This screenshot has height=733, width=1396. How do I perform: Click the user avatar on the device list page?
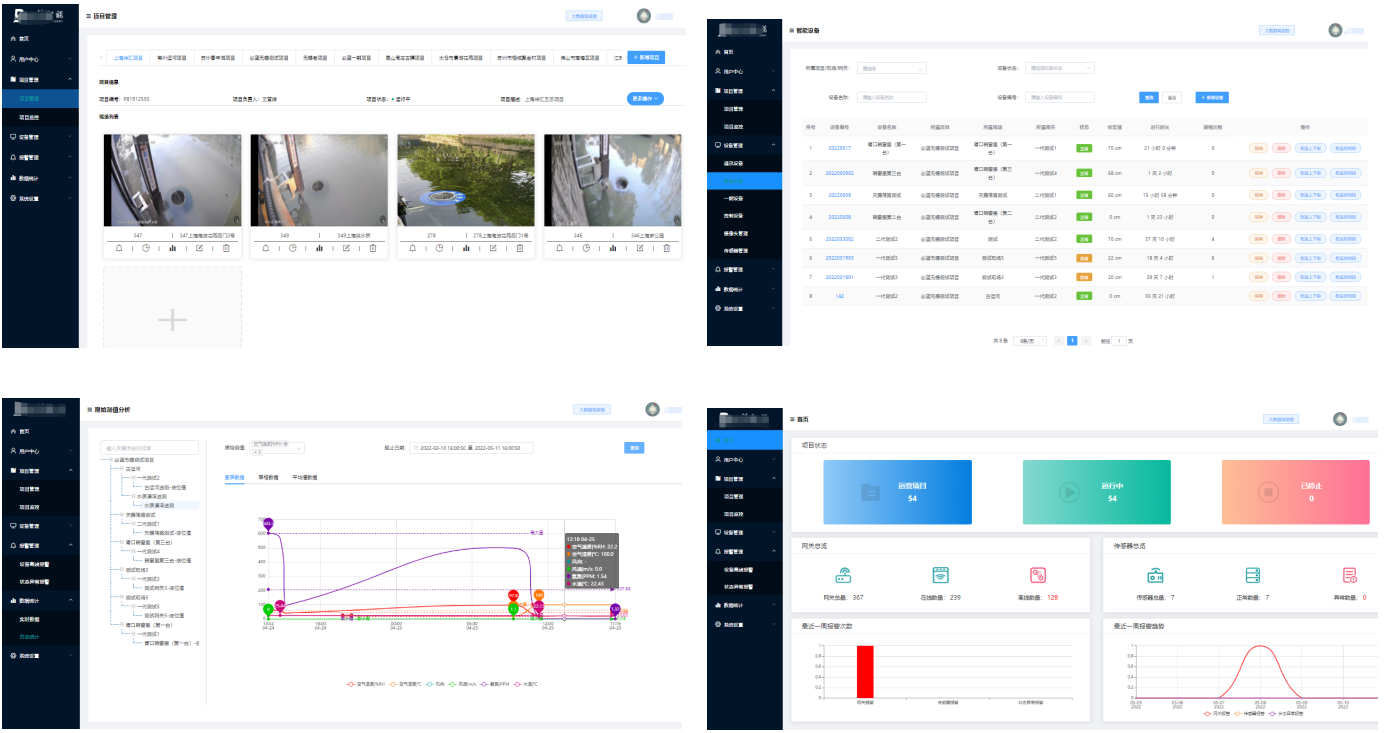[1335, 31]
